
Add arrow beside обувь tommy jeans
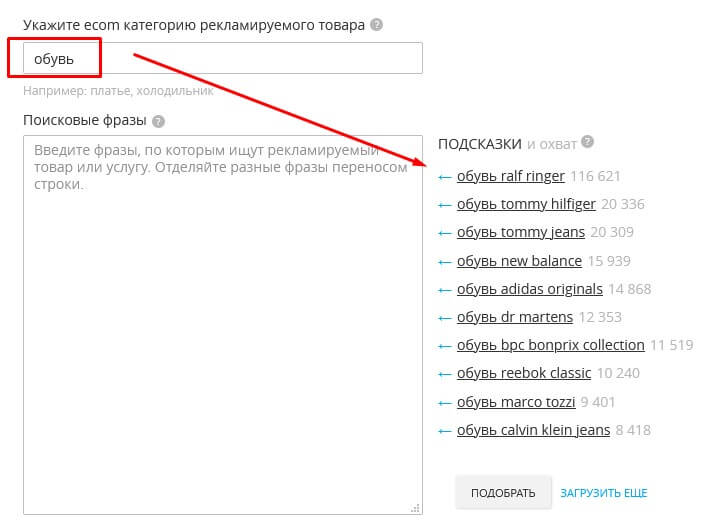pyautogui.click(x=444, y=233)
